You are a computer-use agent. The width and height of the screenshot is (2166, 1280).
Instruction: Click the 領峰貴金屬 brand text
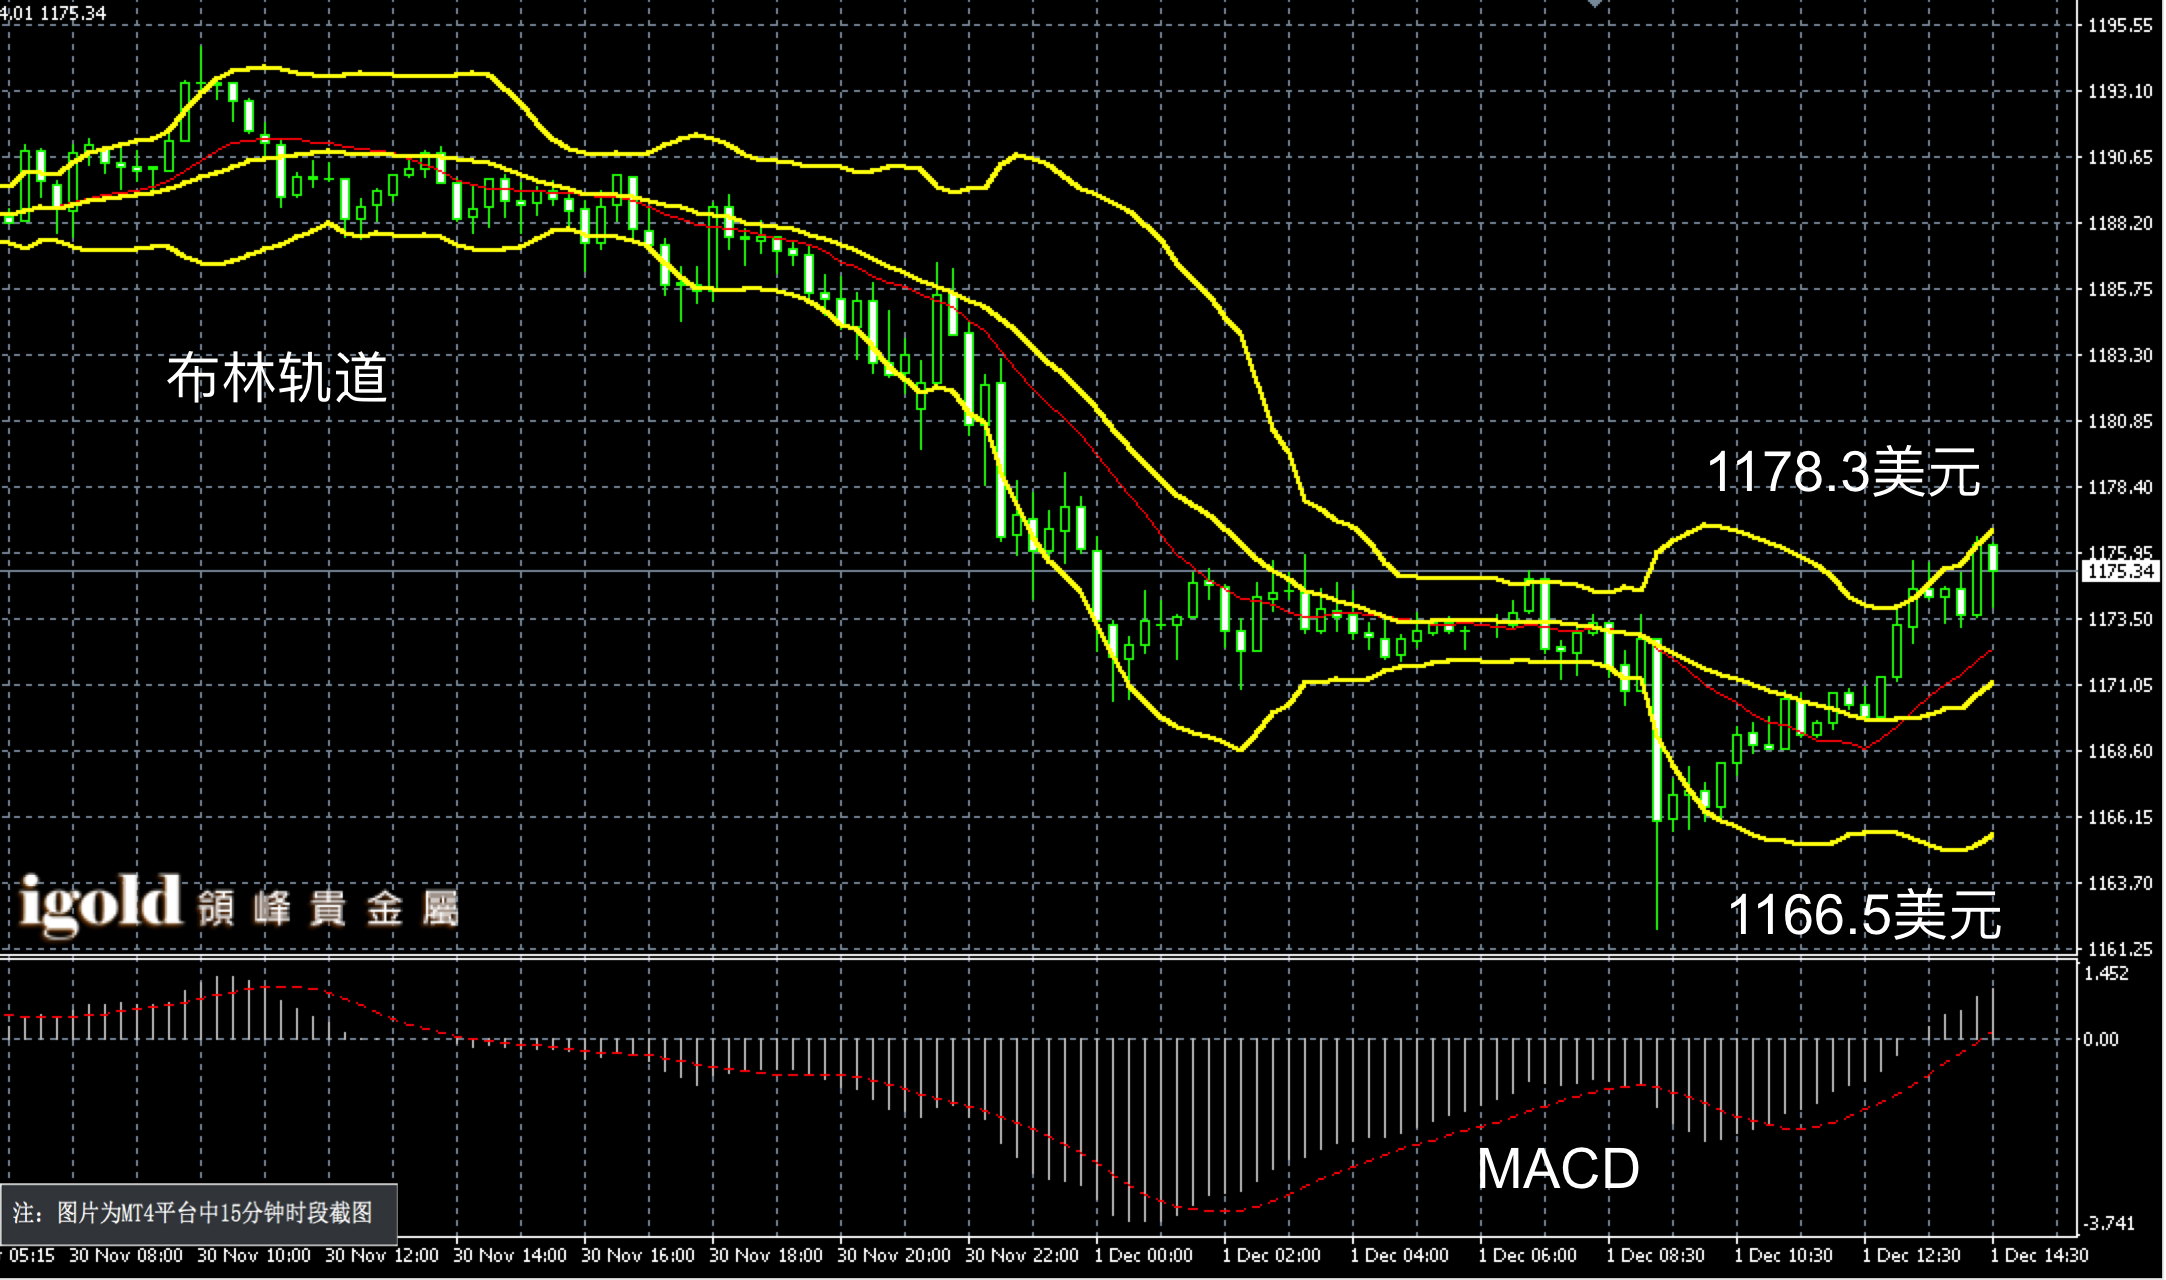[x=327, y=909]
